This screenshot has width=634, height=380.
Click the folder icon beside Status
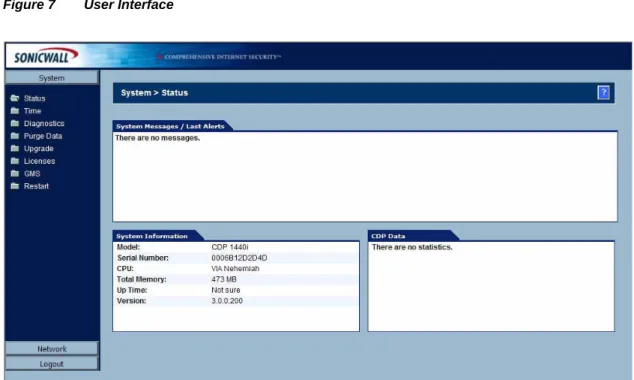tap(15, 98)
